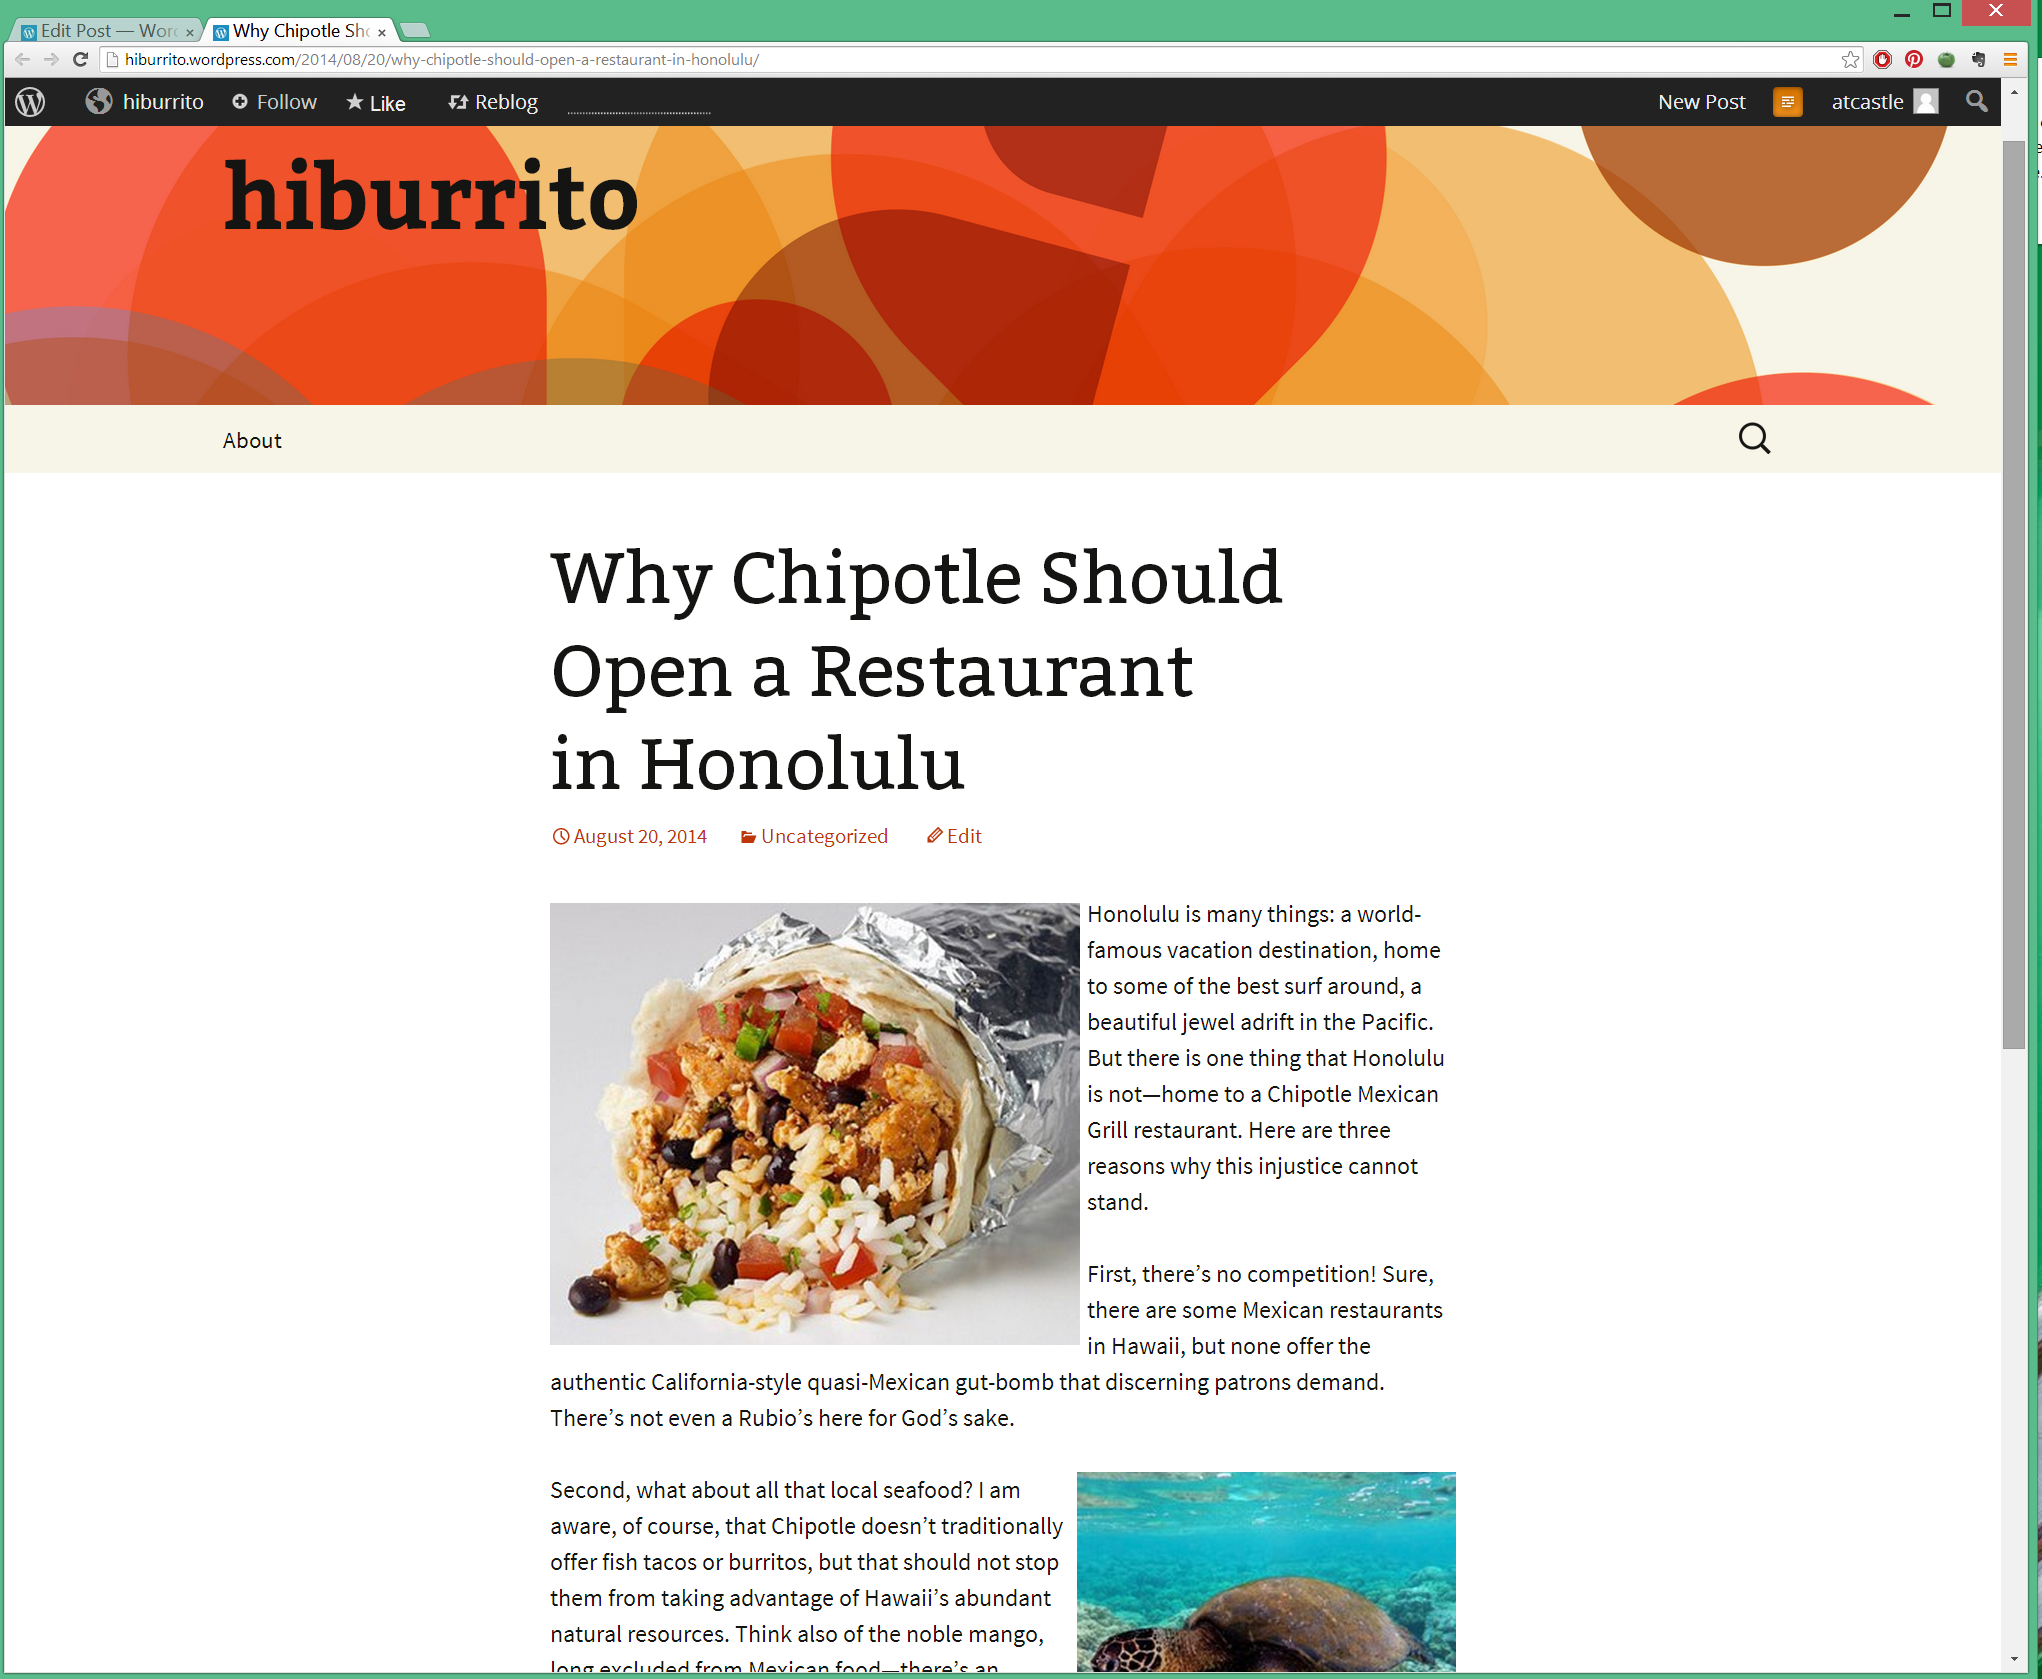Select the About menu item

(x=253, y=439)
